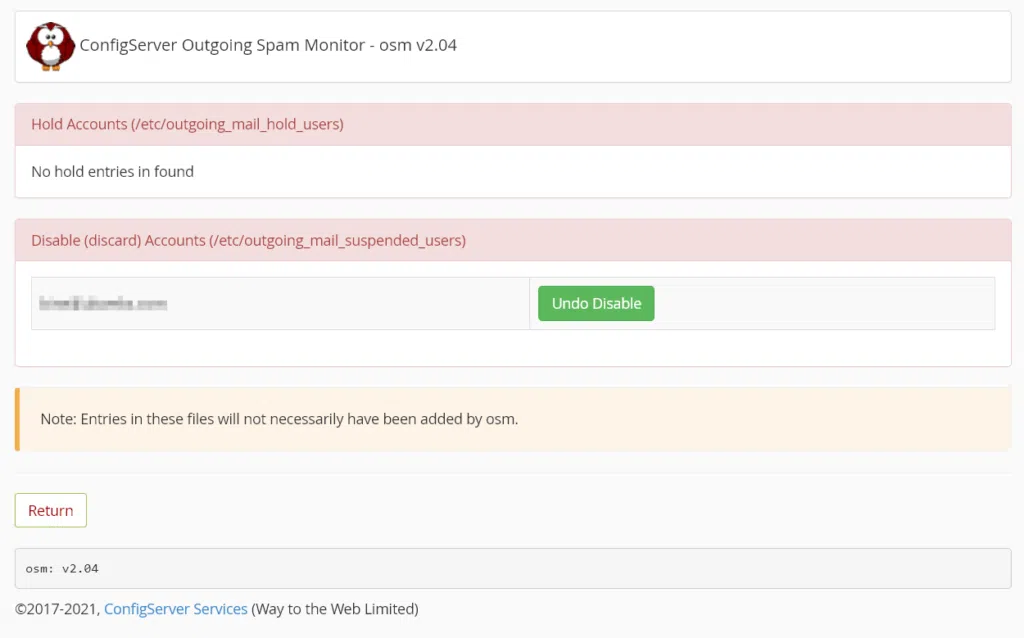Screen dimensions: 1024x638
Task: Click the ConfigServer owl logo icon
Action: click(50, 46)
